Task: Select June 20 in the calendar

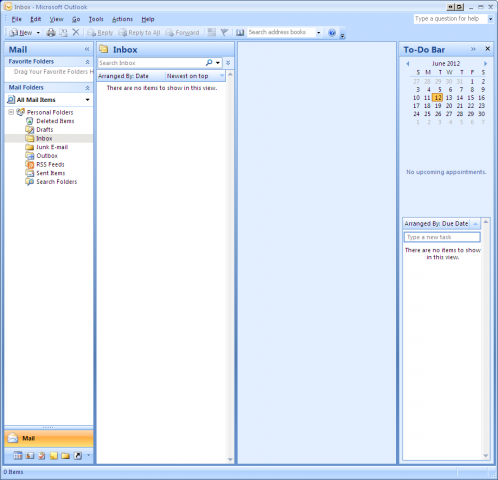Action: (449, 106)
